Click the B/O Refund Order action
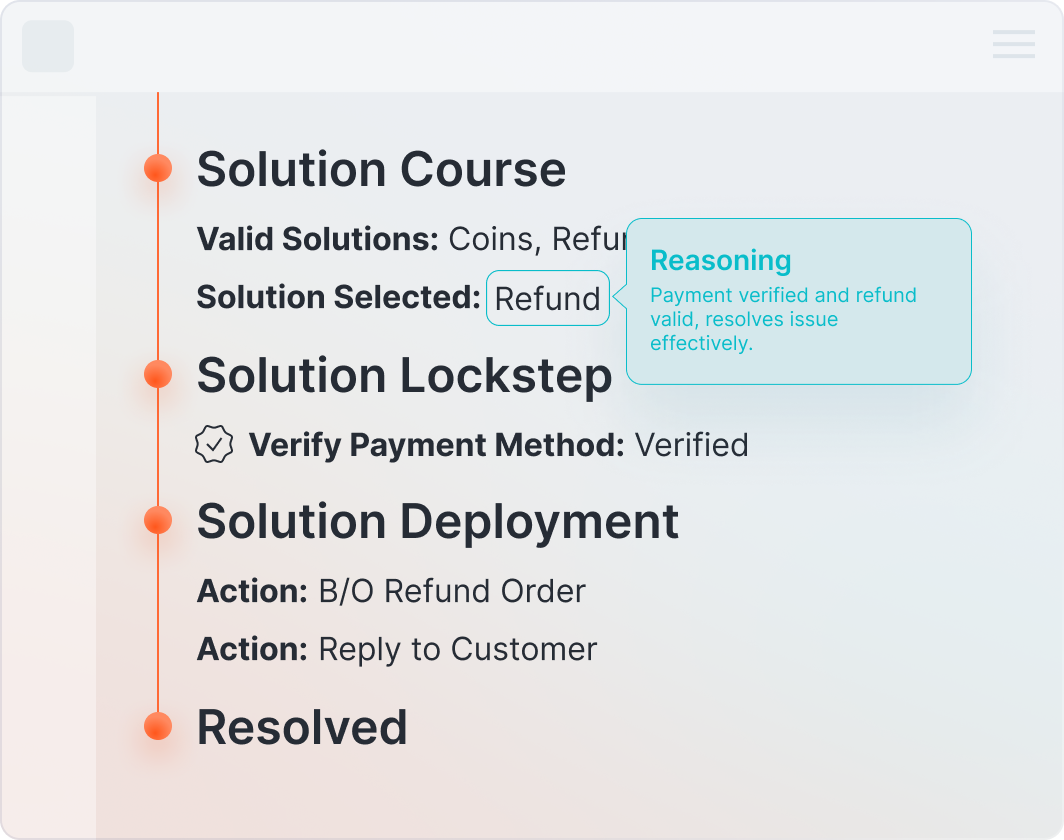Viewport: 1064px width, 840px height. [x=390, y=591]
